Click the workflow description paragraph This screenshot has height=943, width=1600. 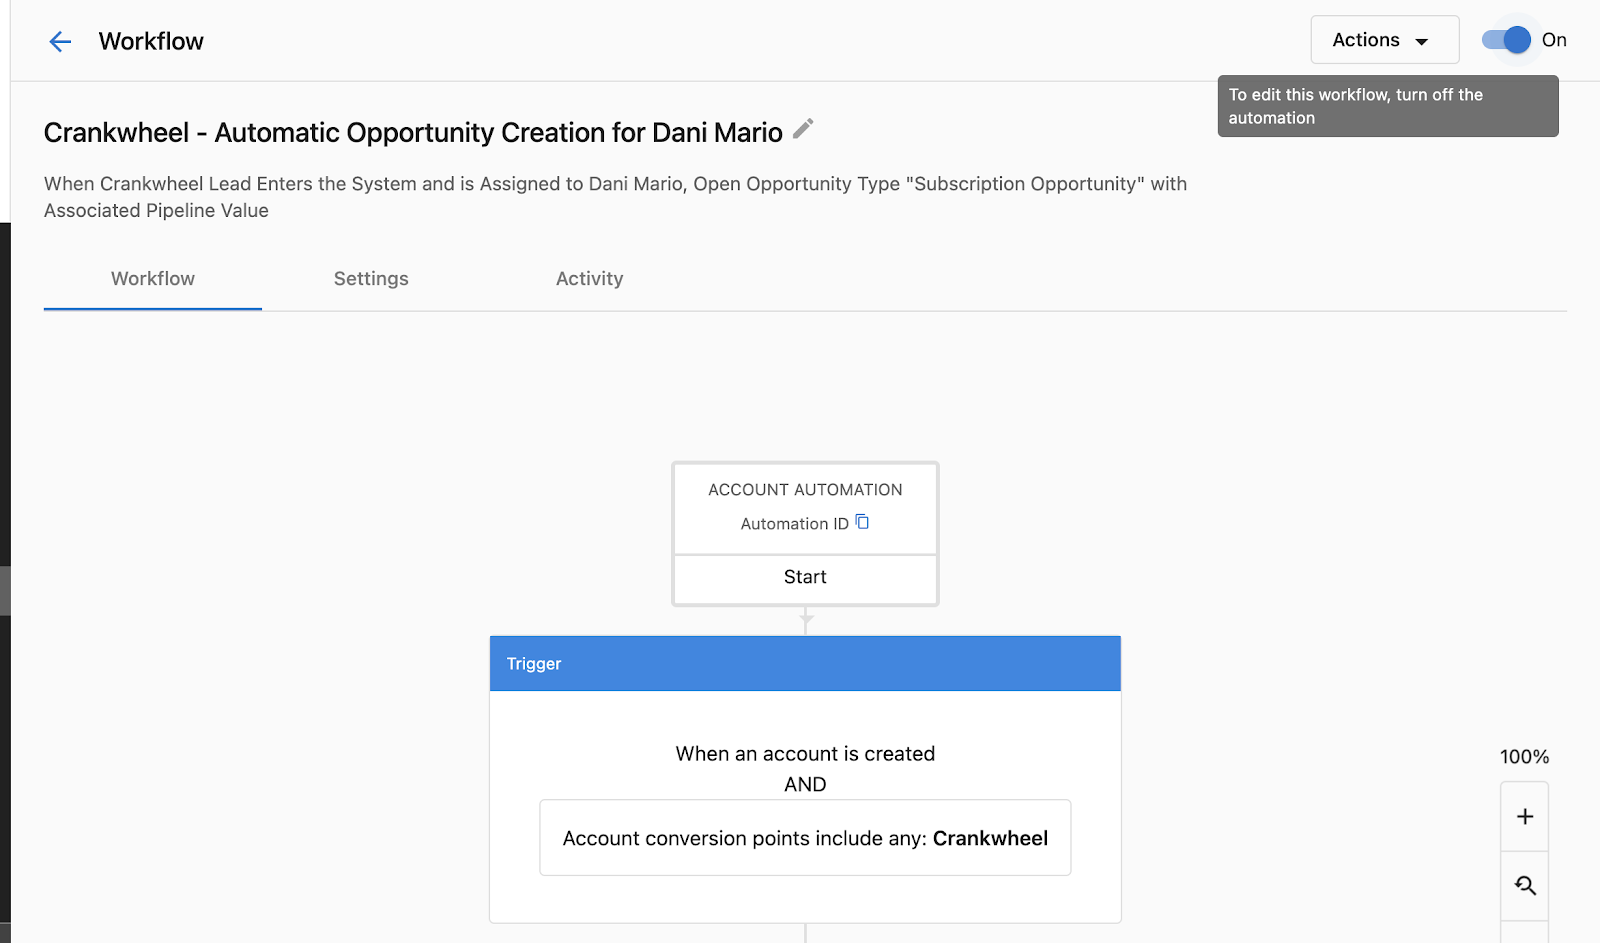615,197
